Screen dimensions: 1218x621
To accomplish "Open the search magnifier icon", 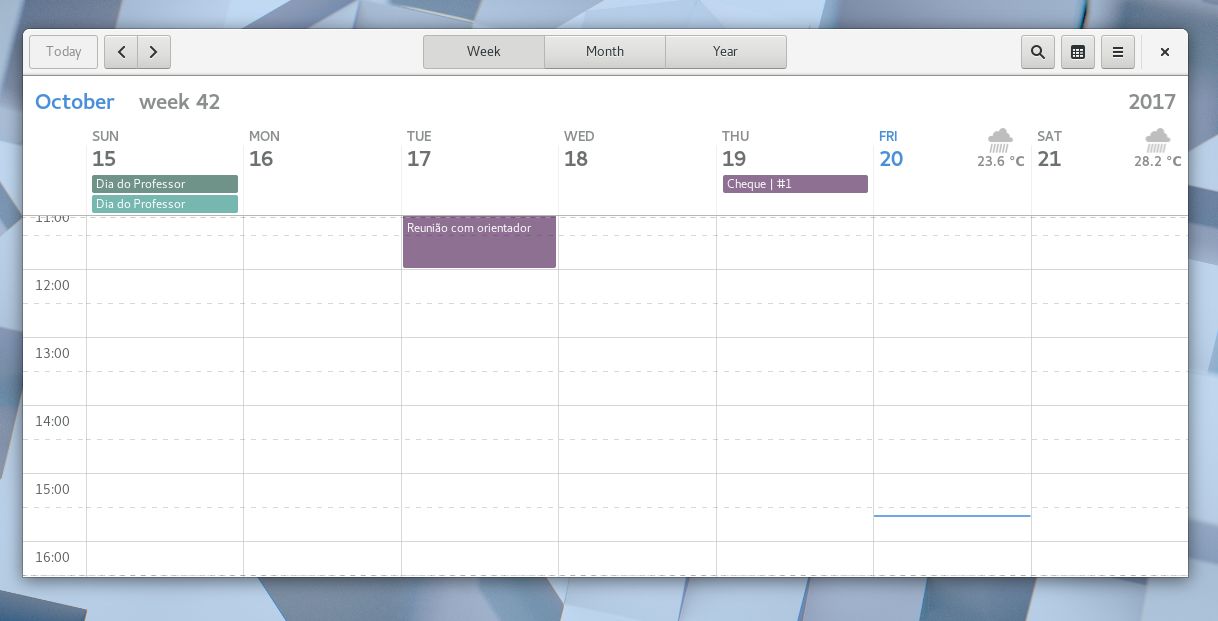I will [x=1038, y=52].
